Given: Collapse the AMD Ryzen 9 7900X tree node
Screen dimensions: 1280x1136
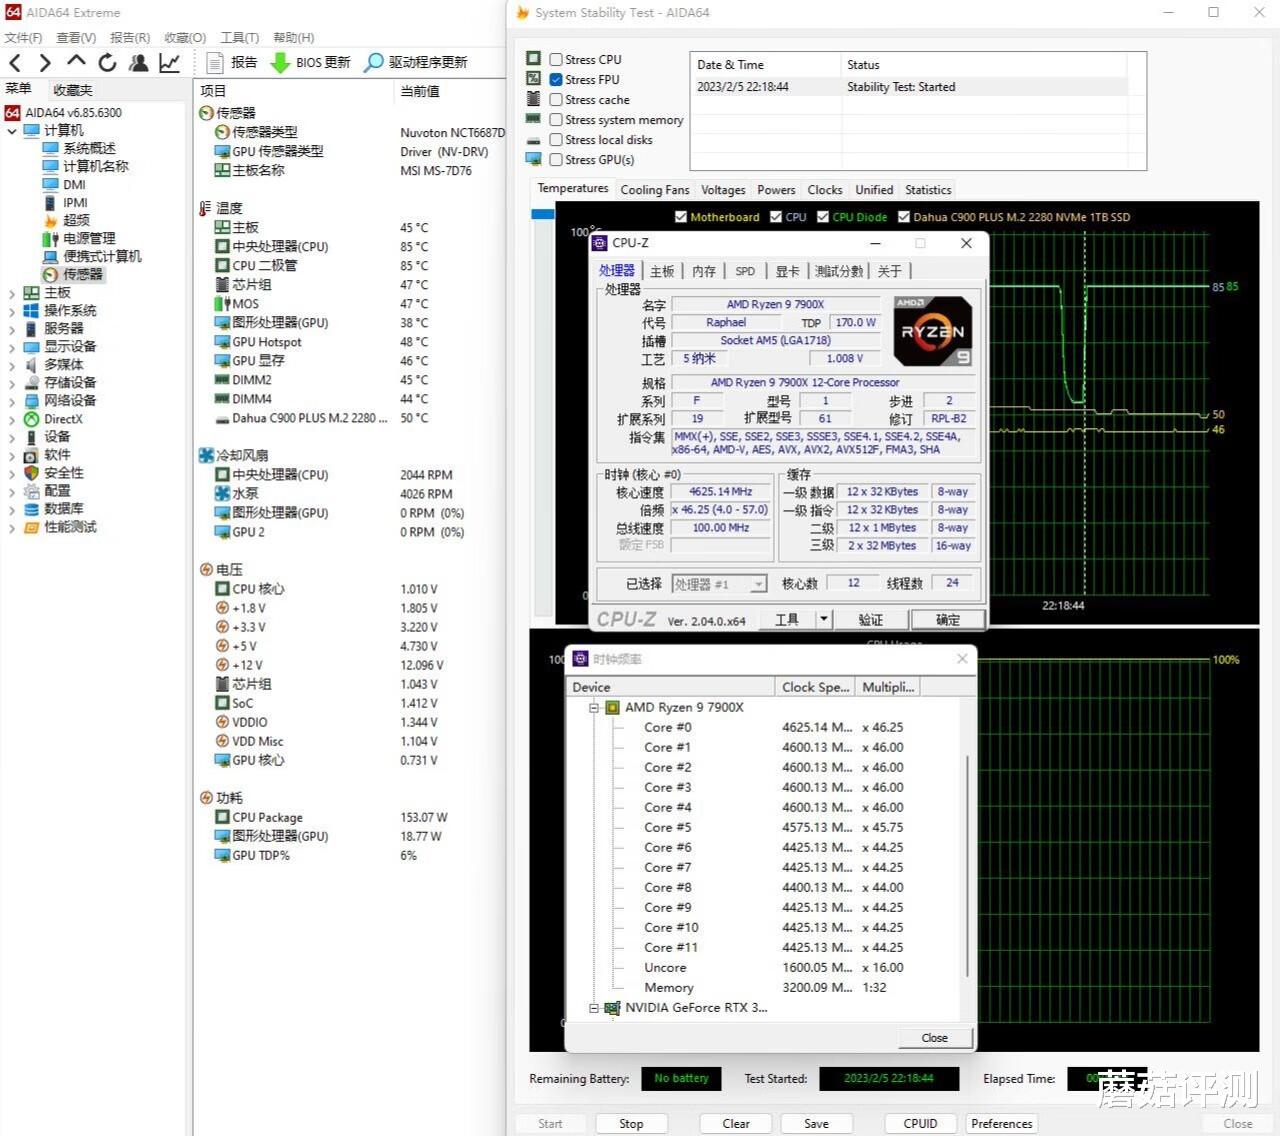Looking at the screenshot, I should tap(594, 708).
